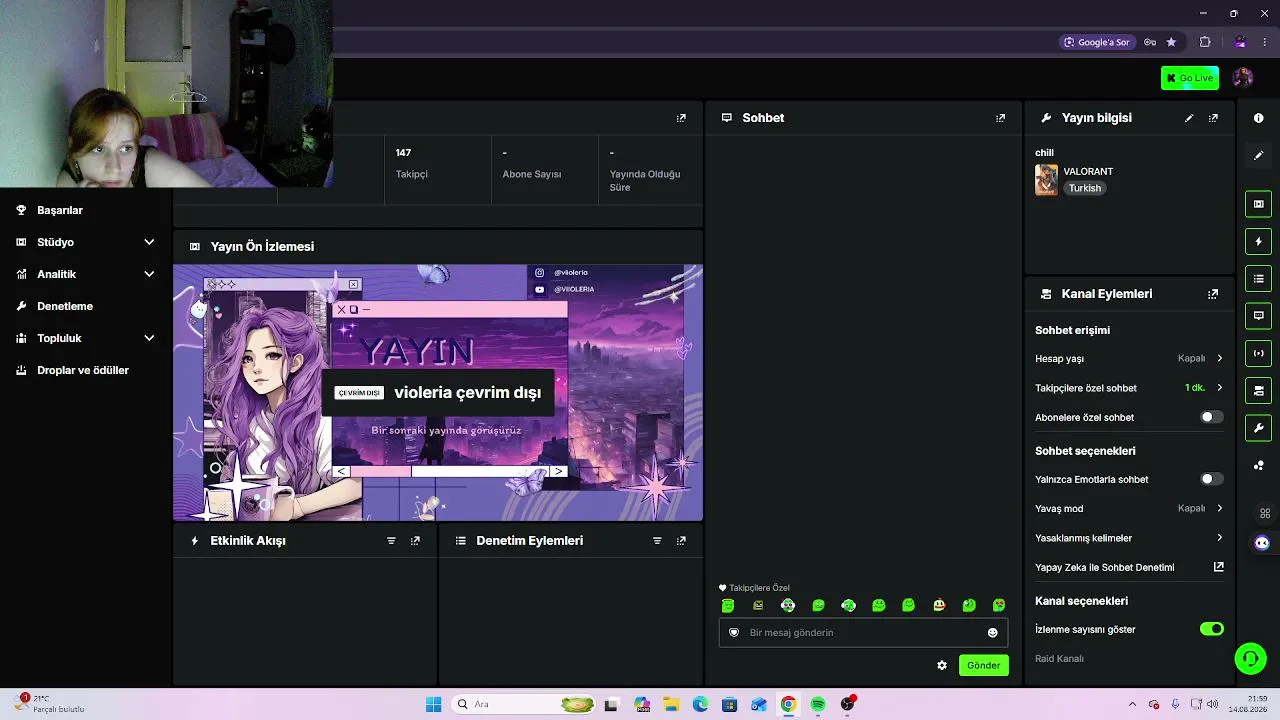
Task: Open the info icon in right sidebar
Action: point(1259,118)
